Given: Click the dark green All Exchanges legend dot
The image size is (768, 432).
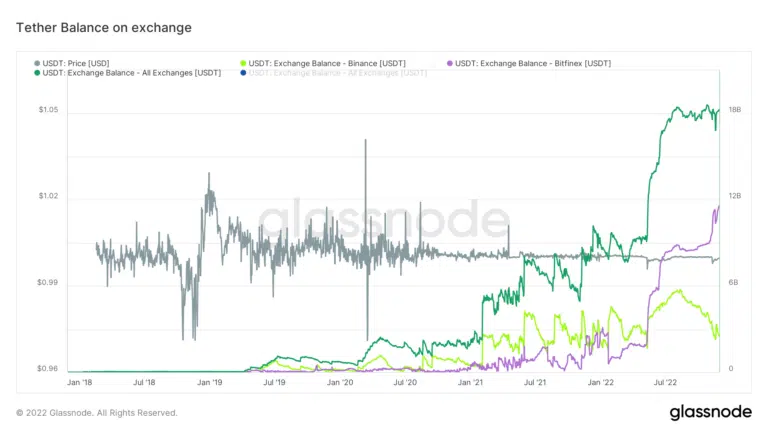Looking at the screenshot, I should (x=38, y=73).
